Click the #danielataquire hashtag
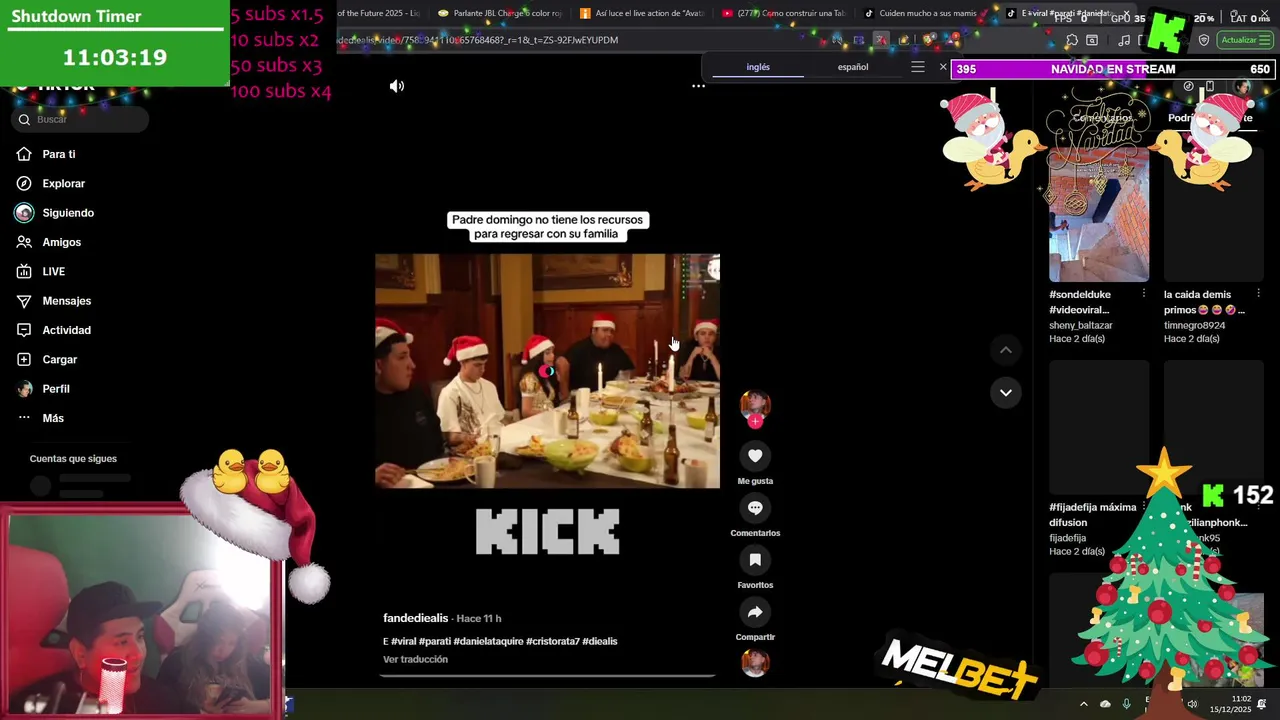 pos(490,641)
